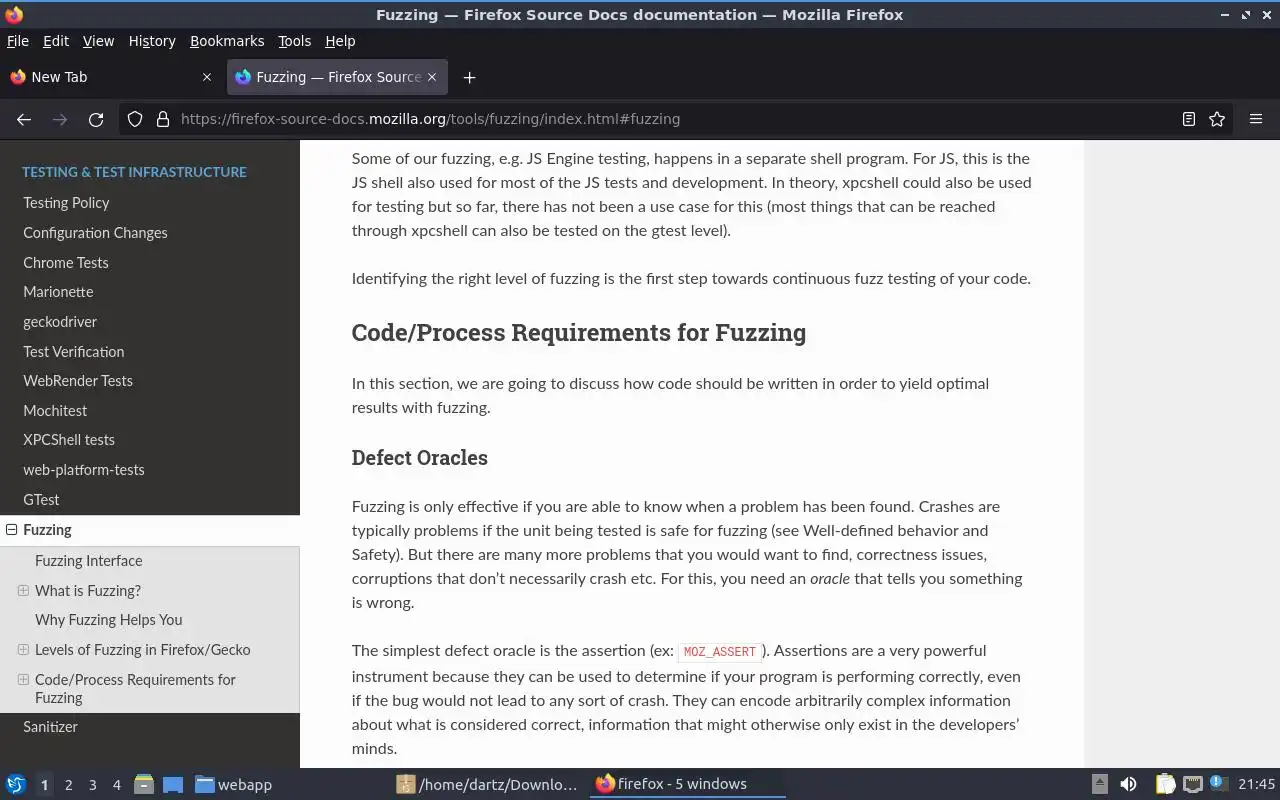Select the Fuzzing — Firefox Source tab
Screen dimensions: 1280x800
[x=337, y=77]
